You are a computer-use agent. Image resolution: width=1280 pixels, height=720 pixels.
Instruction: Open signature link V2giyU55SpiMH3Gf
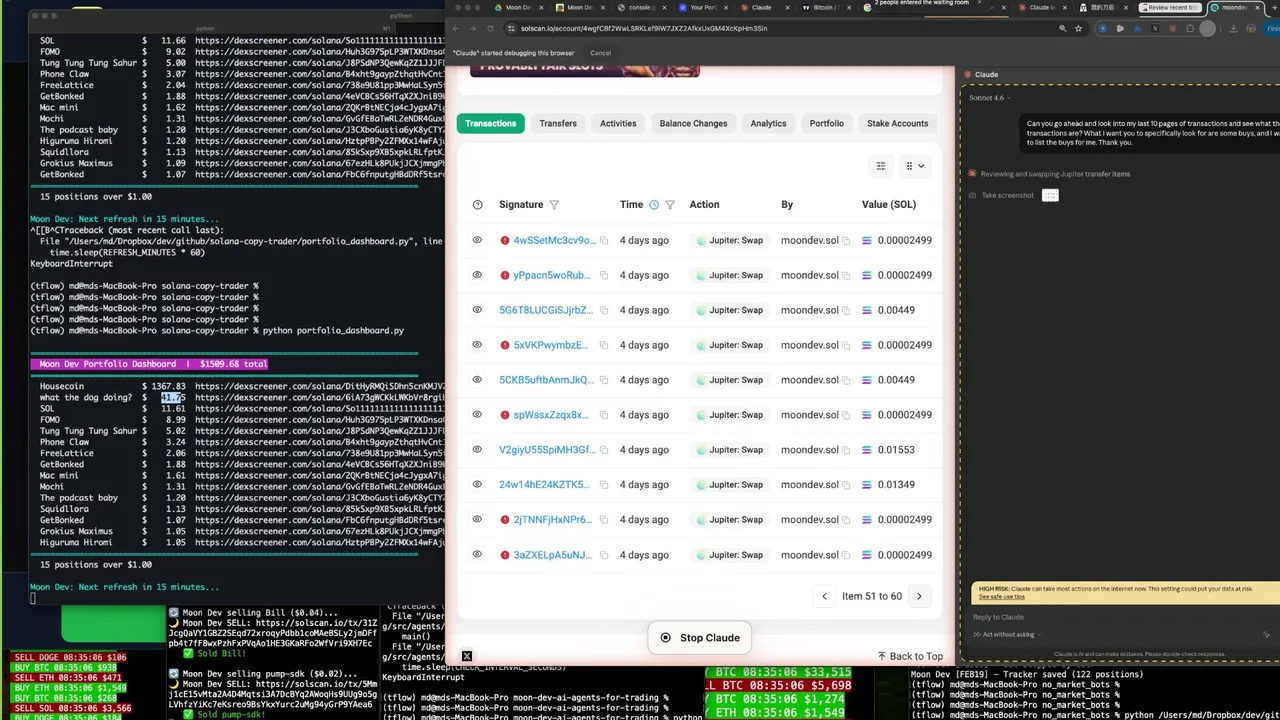(x=546, y=450)
